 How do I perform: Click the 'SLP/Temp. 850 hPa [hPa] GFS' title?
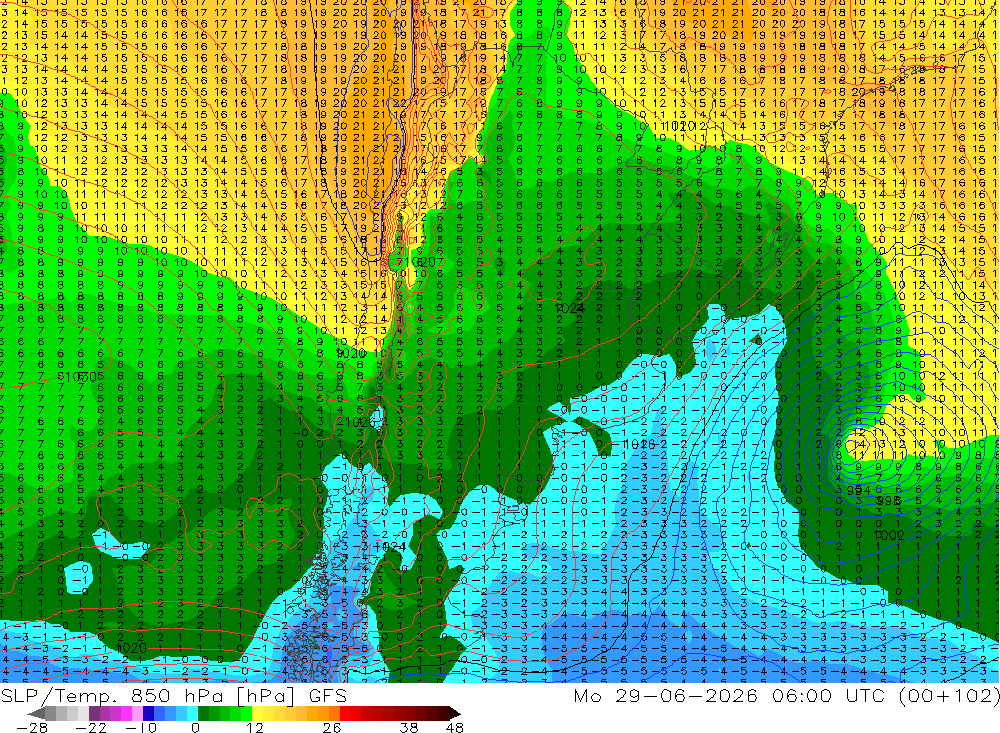click(x=173, y=695)
